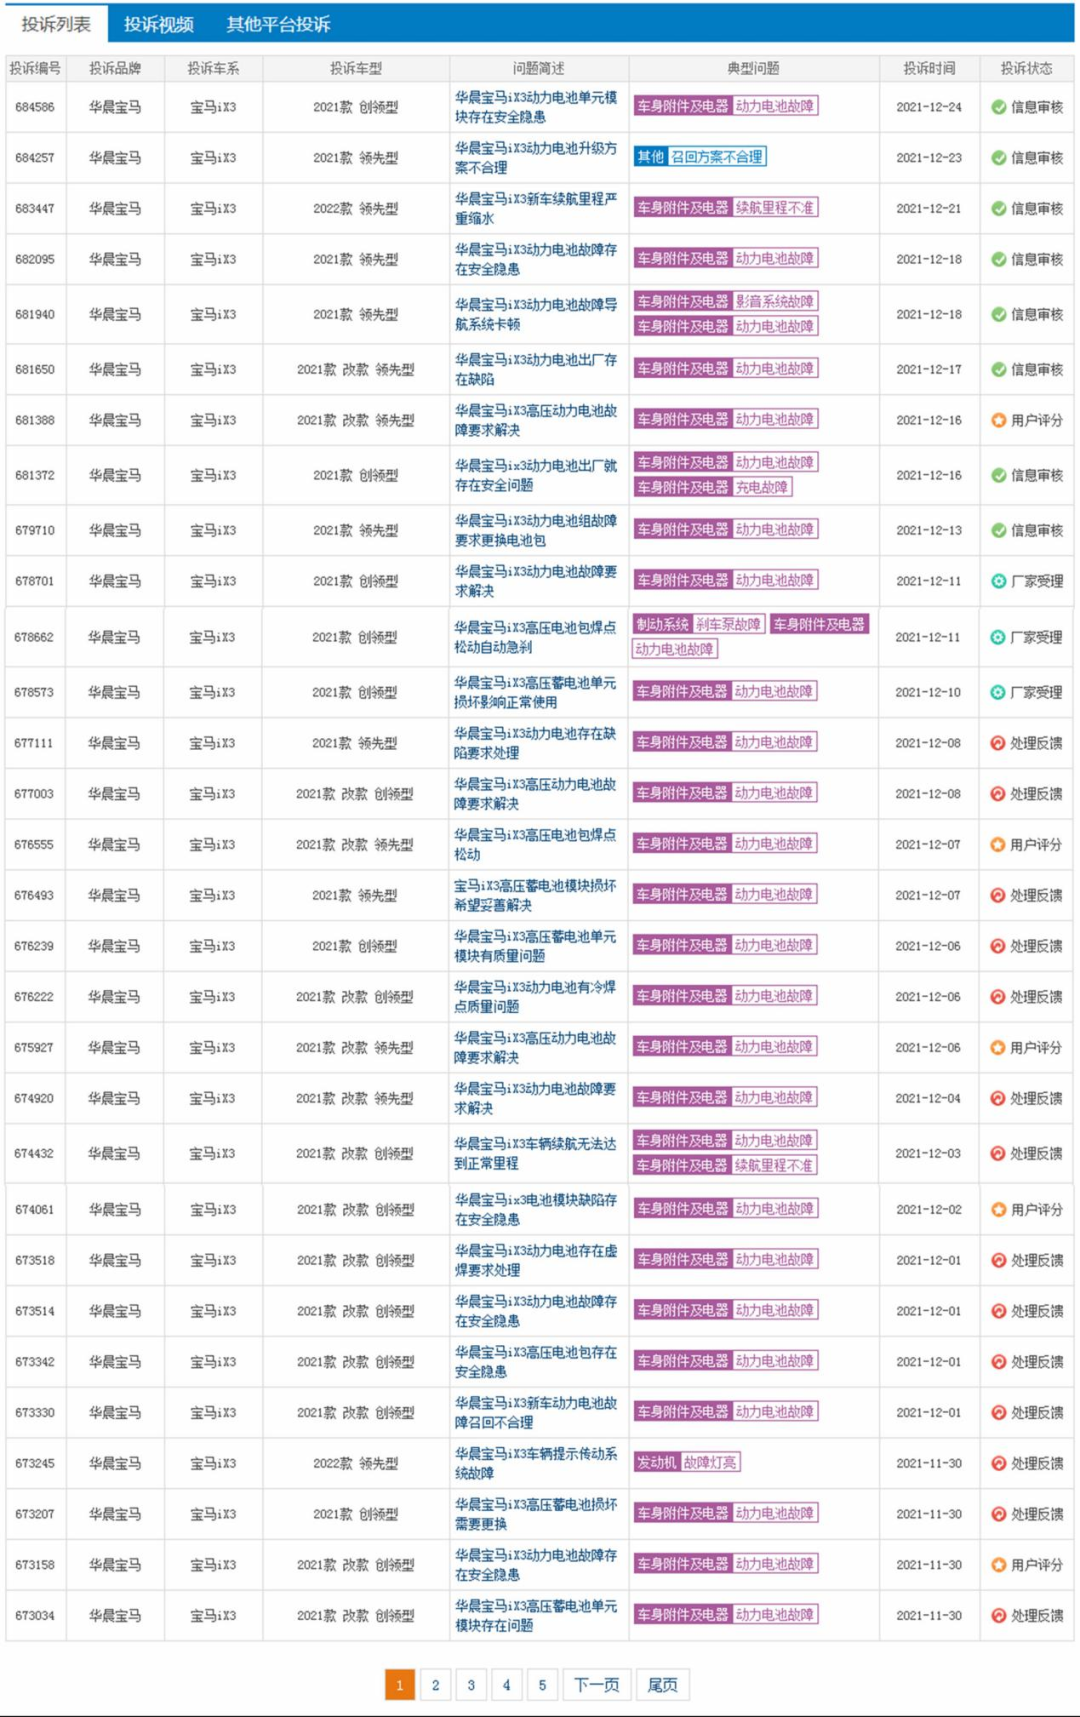This screenshot has height=1717, width=1080.
Task: Open the 其他平台投诉 tab
Action: pos(278,24)
